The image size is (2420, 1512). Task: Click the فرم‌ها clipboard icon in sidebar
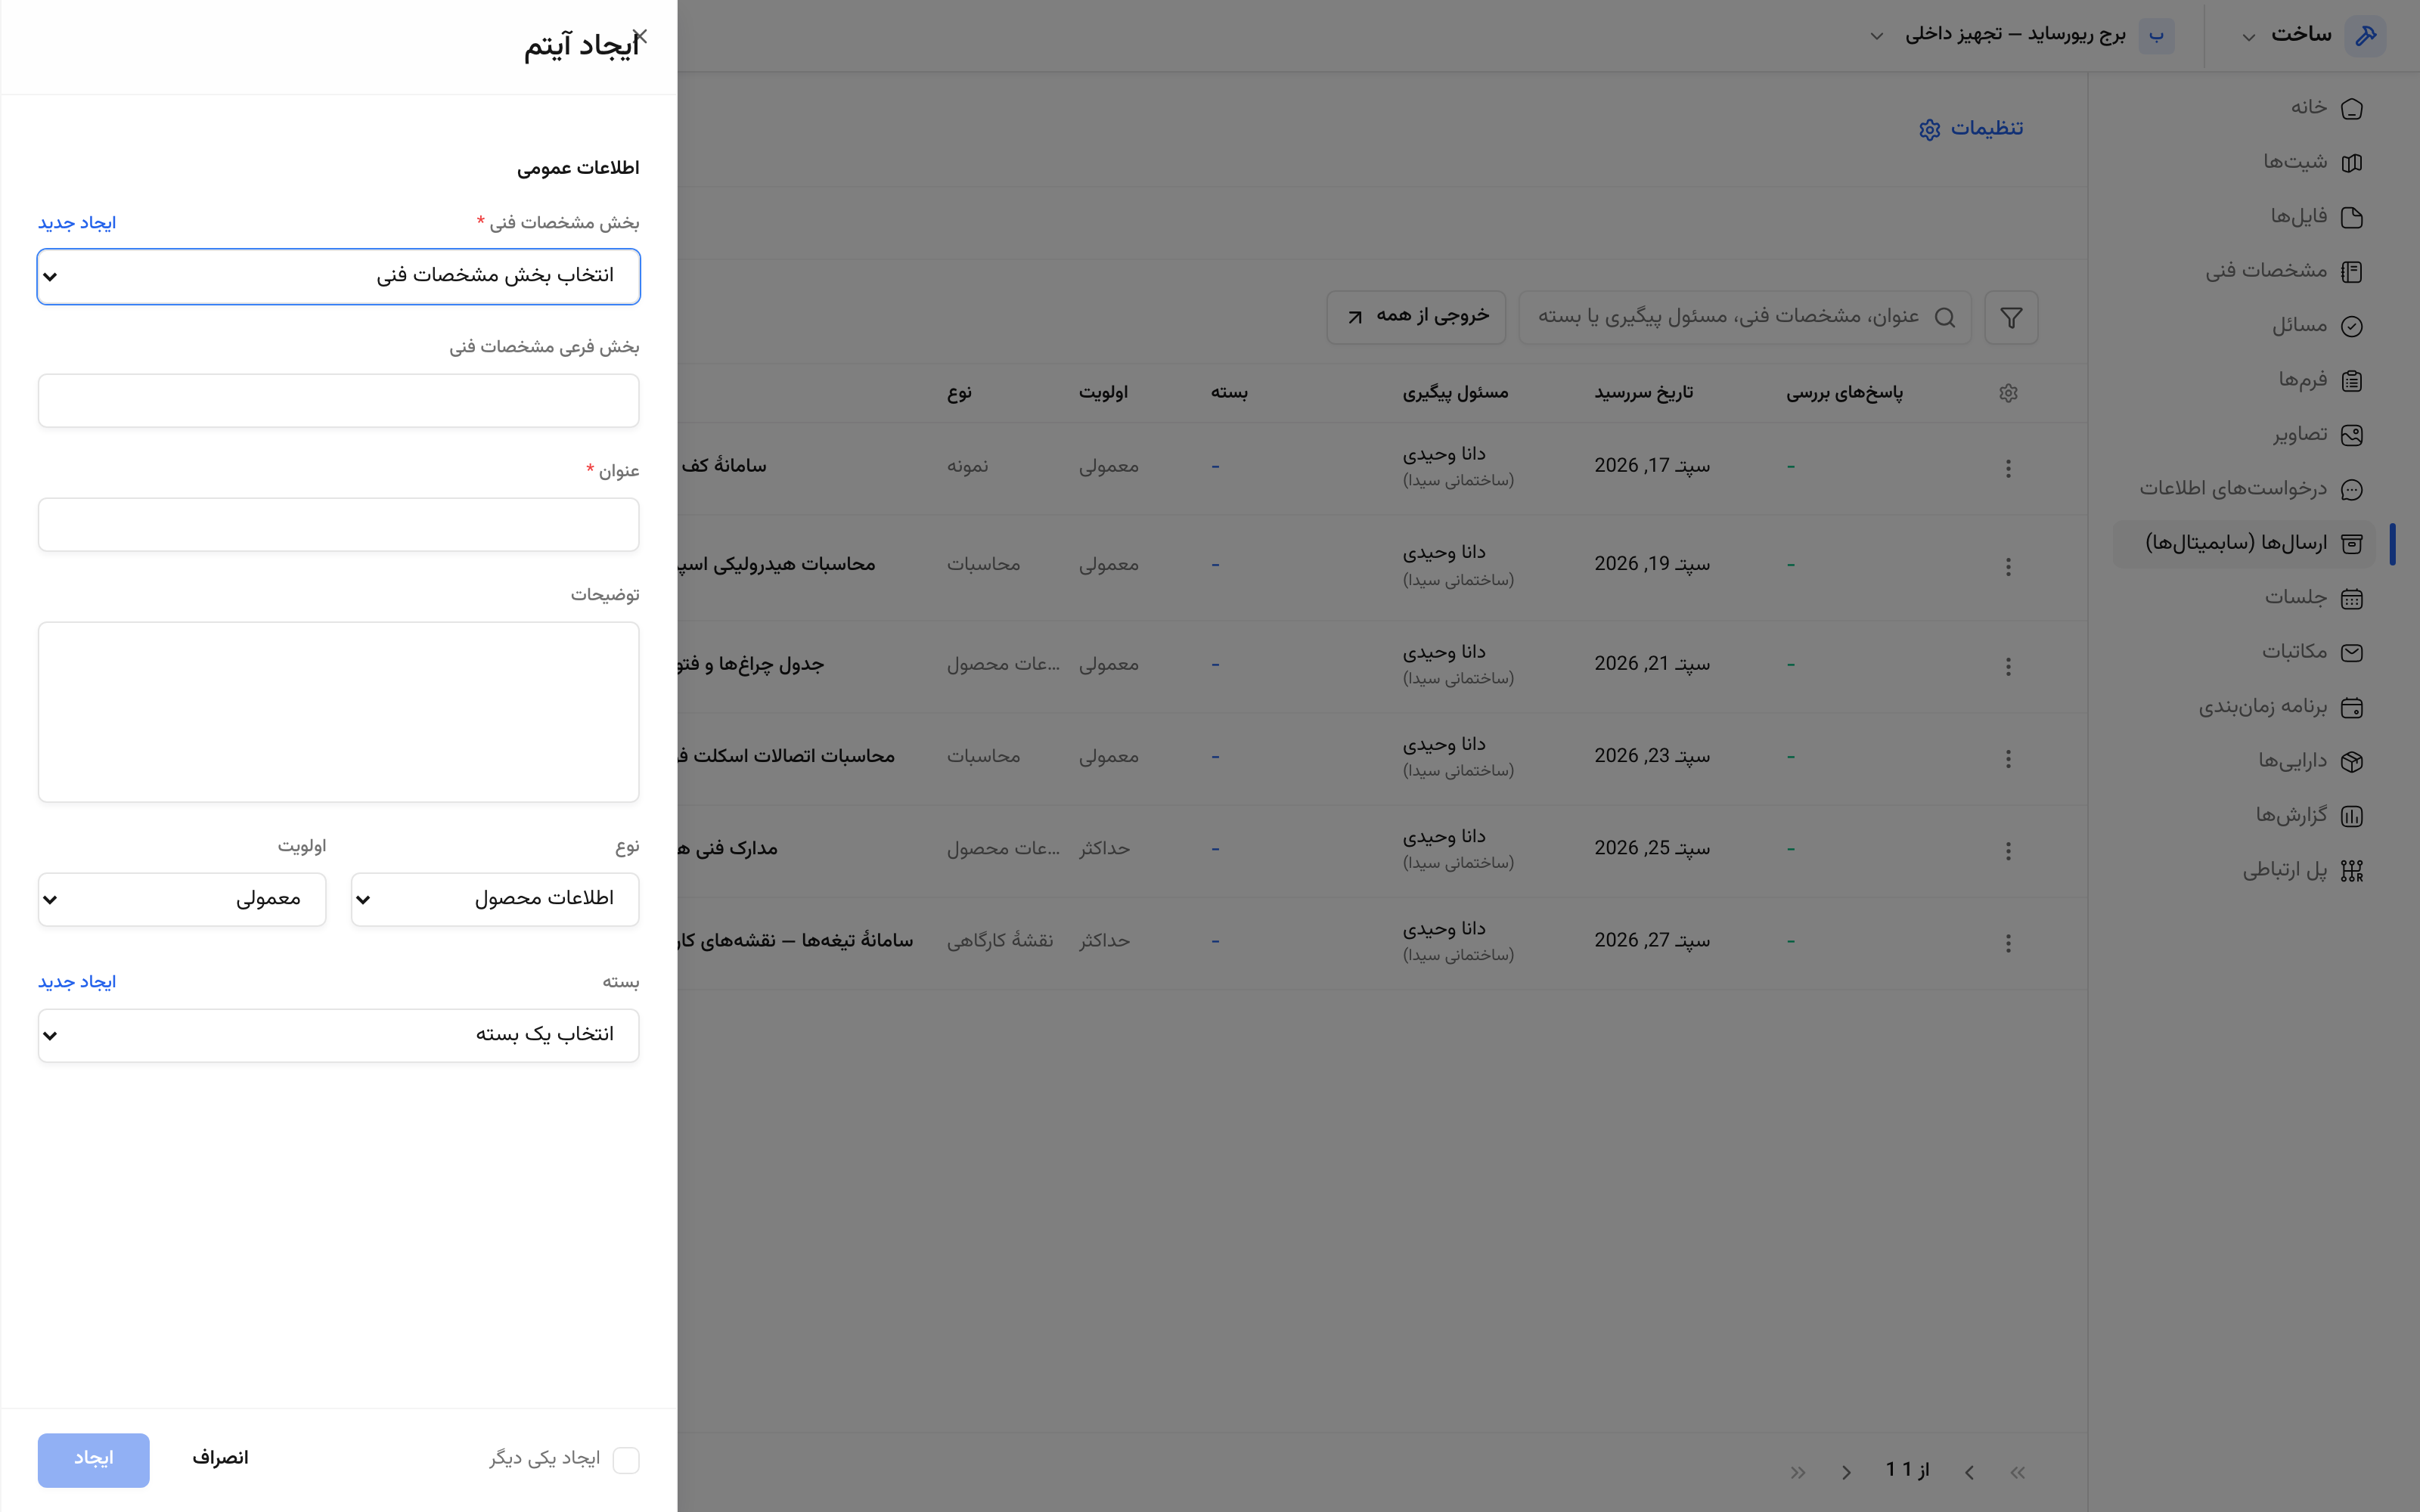[2352, 380]
